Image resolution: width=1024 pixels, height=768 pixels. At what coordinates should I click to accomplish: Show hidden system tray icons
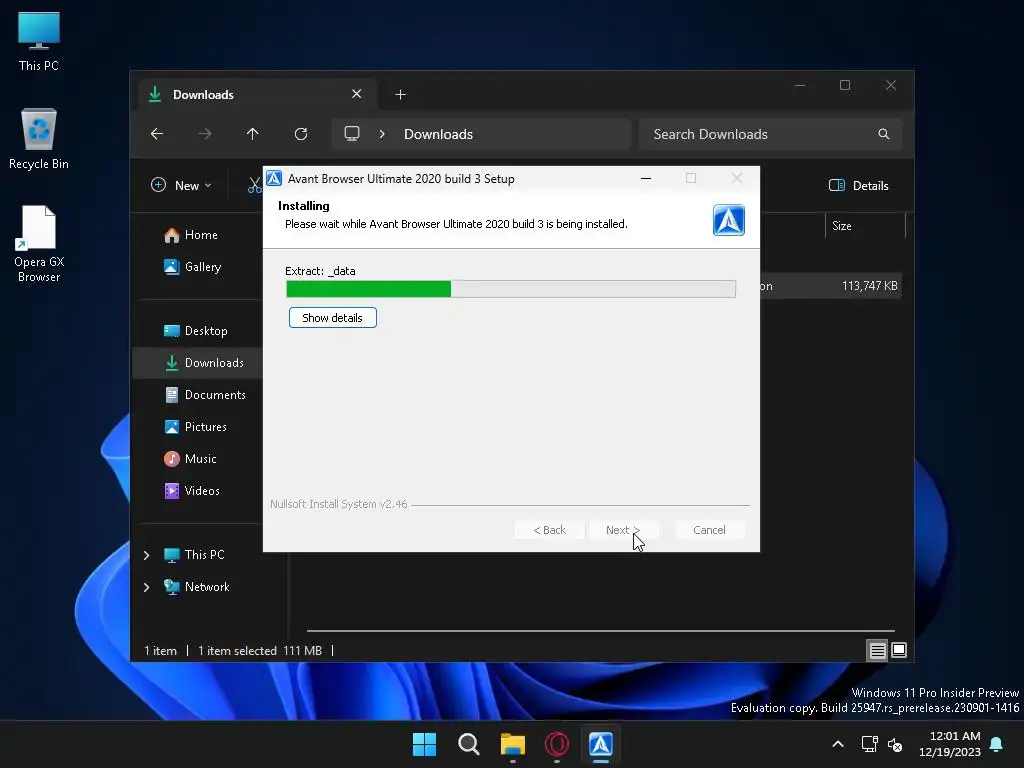pos(838,744)
